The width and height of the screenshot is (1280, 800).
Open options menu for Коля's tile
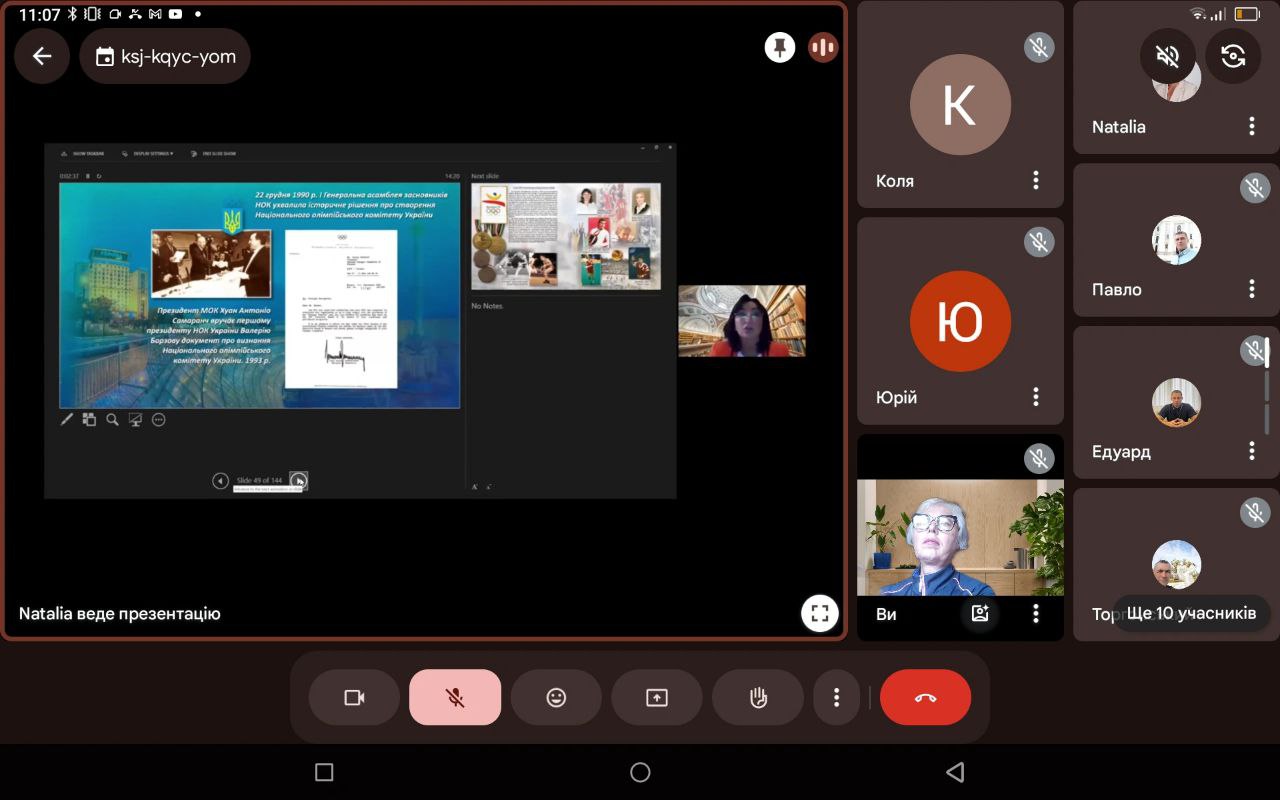(x=1036, y=180)
